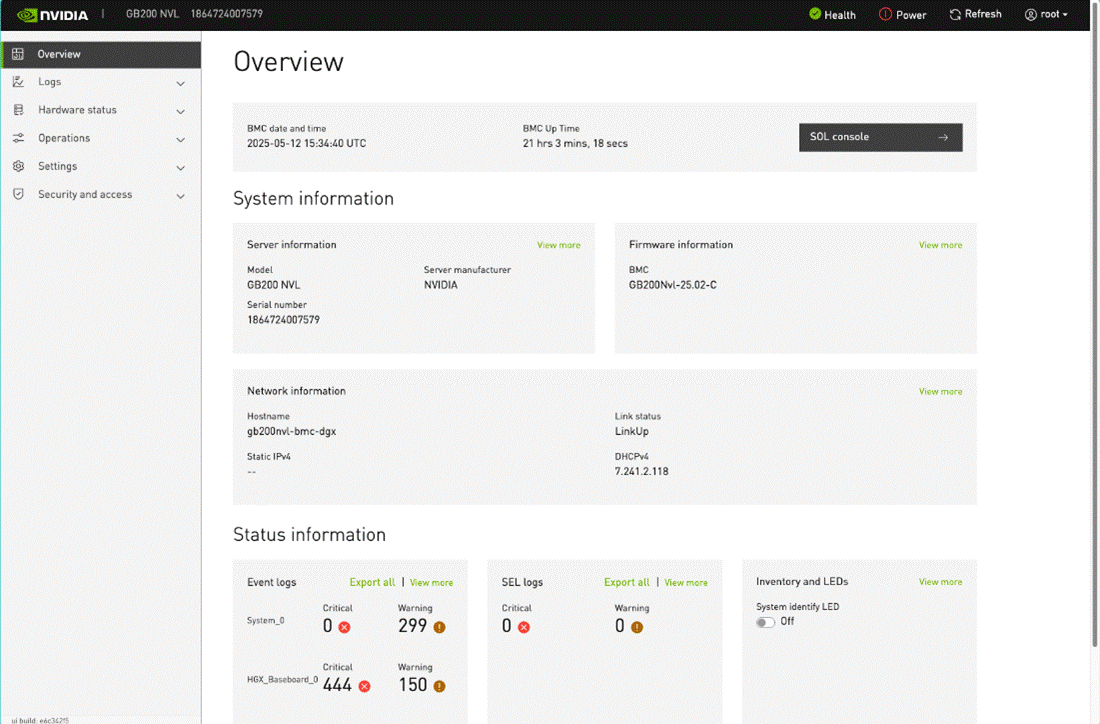
Task: Click the Settings gear sidebar icon
Action: coord(18,166)
